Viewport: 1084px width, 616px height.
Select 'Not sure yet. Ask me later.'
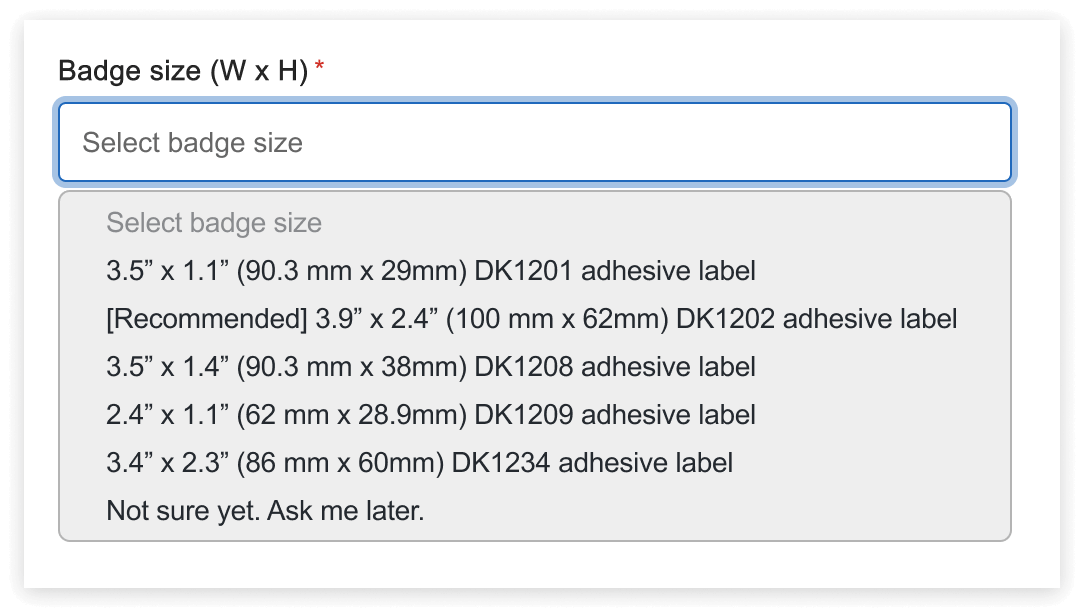(x=265, y=511)
